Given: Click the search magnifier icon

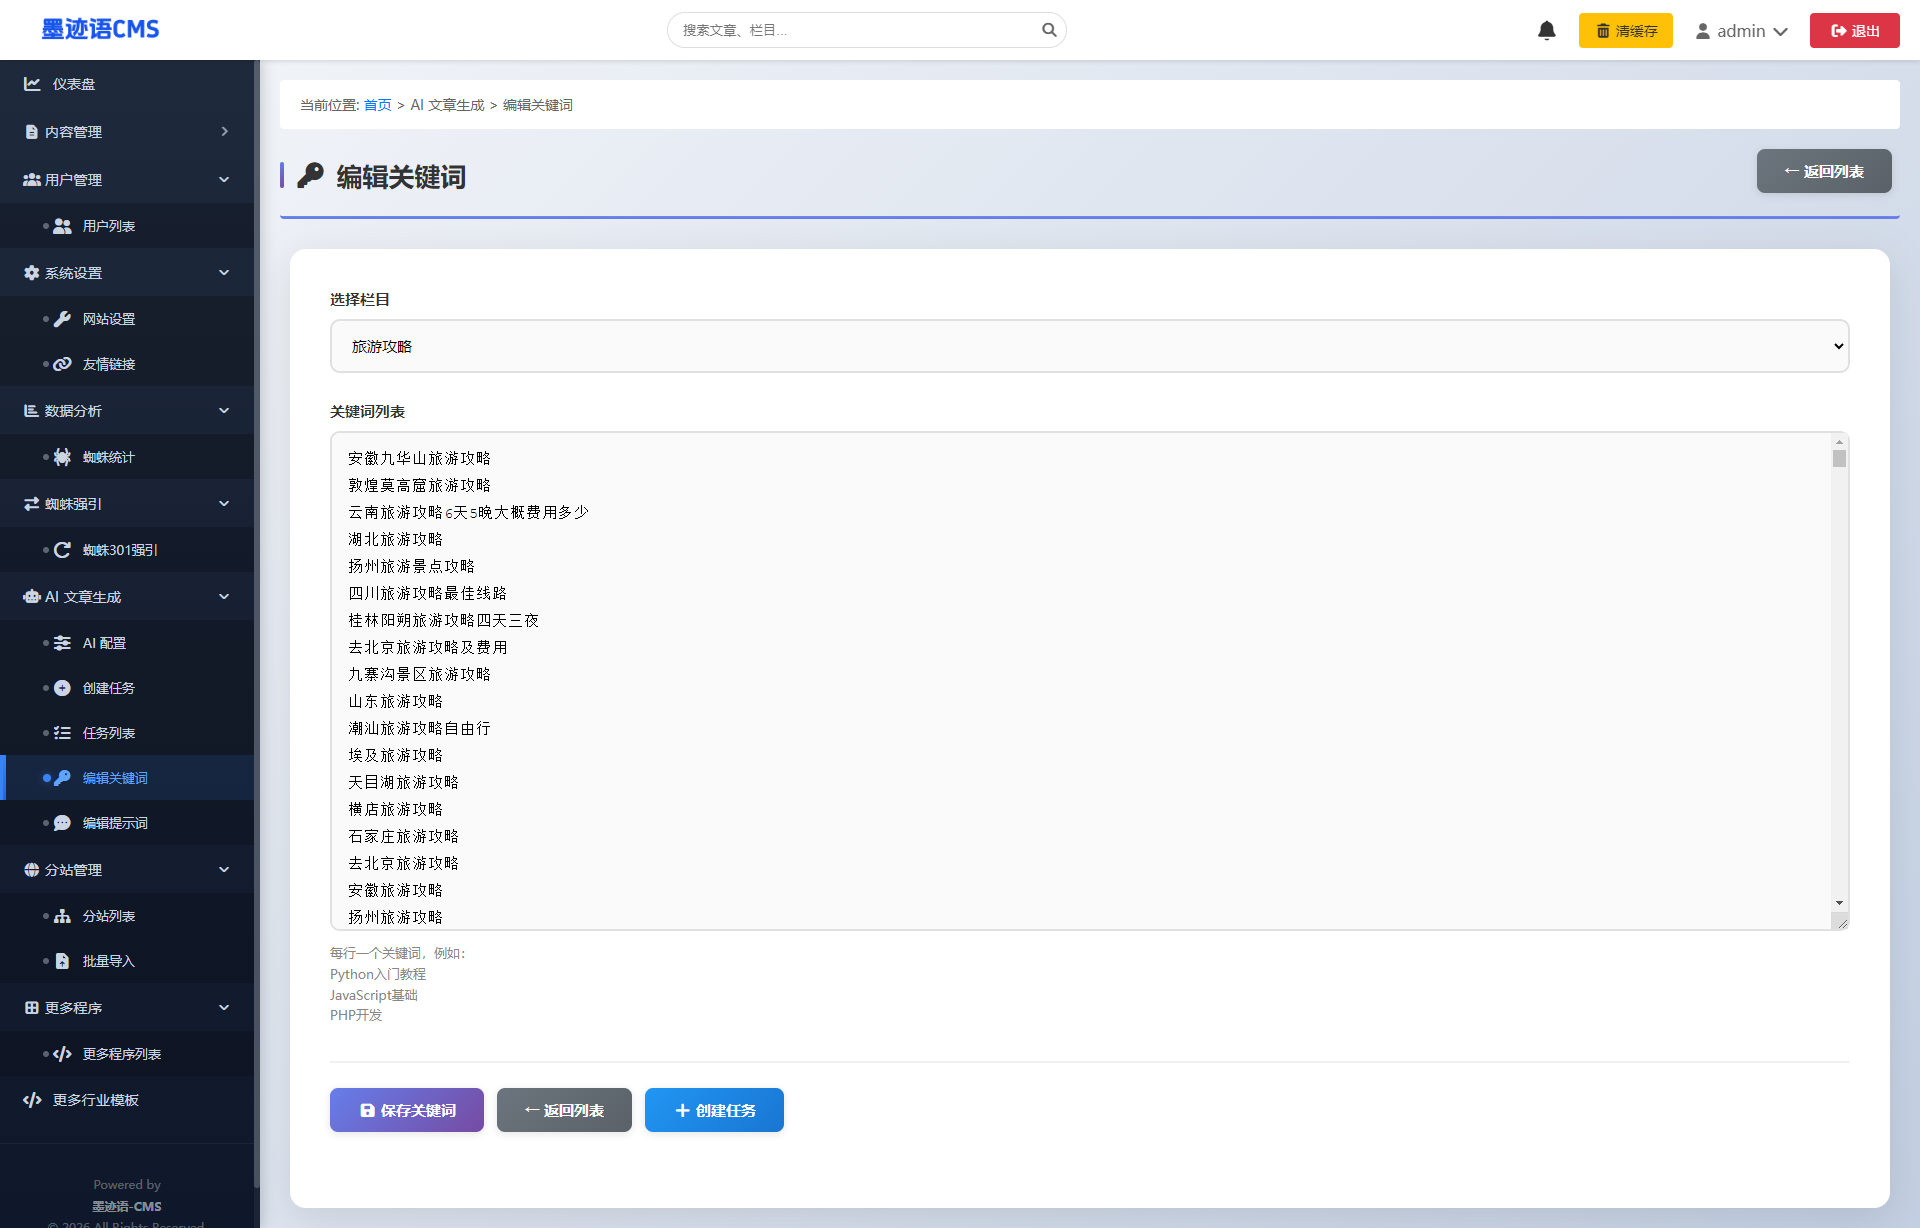Looking at the screenshot, I should click(x=1049, y=30).
